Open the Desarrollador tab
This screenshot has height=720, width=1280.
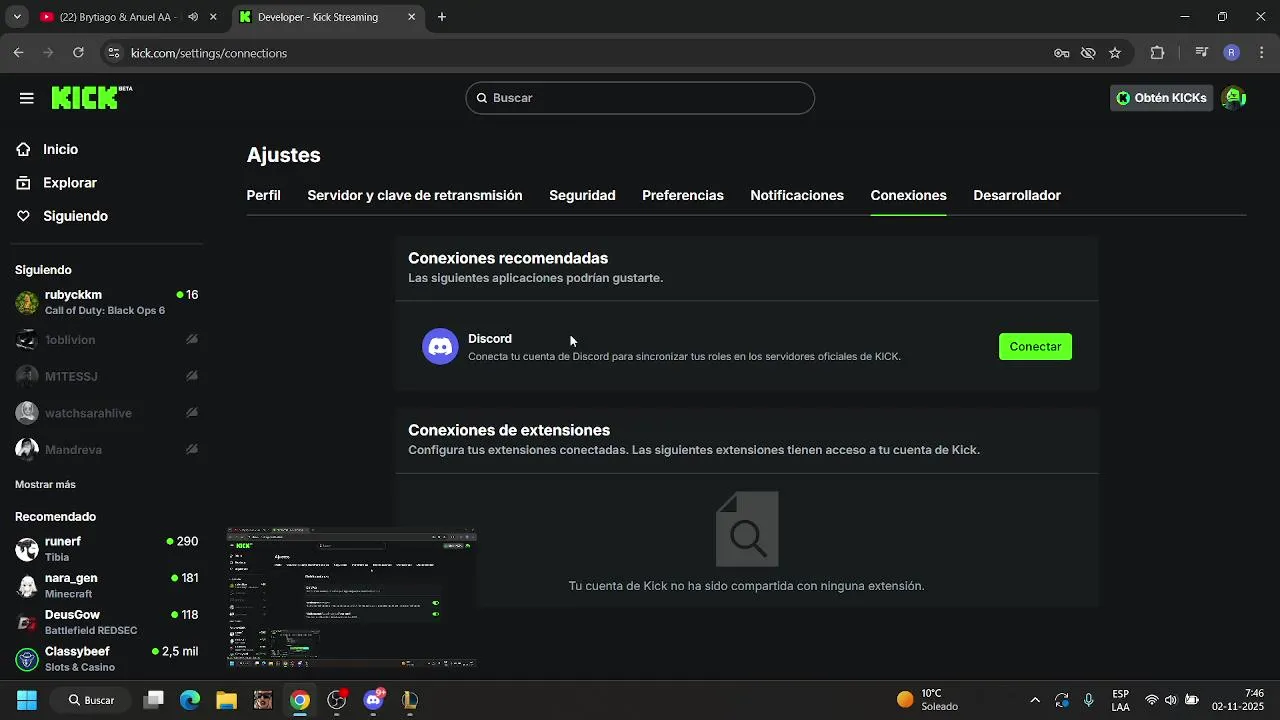pyautogui.click(x=1017, y=196)
